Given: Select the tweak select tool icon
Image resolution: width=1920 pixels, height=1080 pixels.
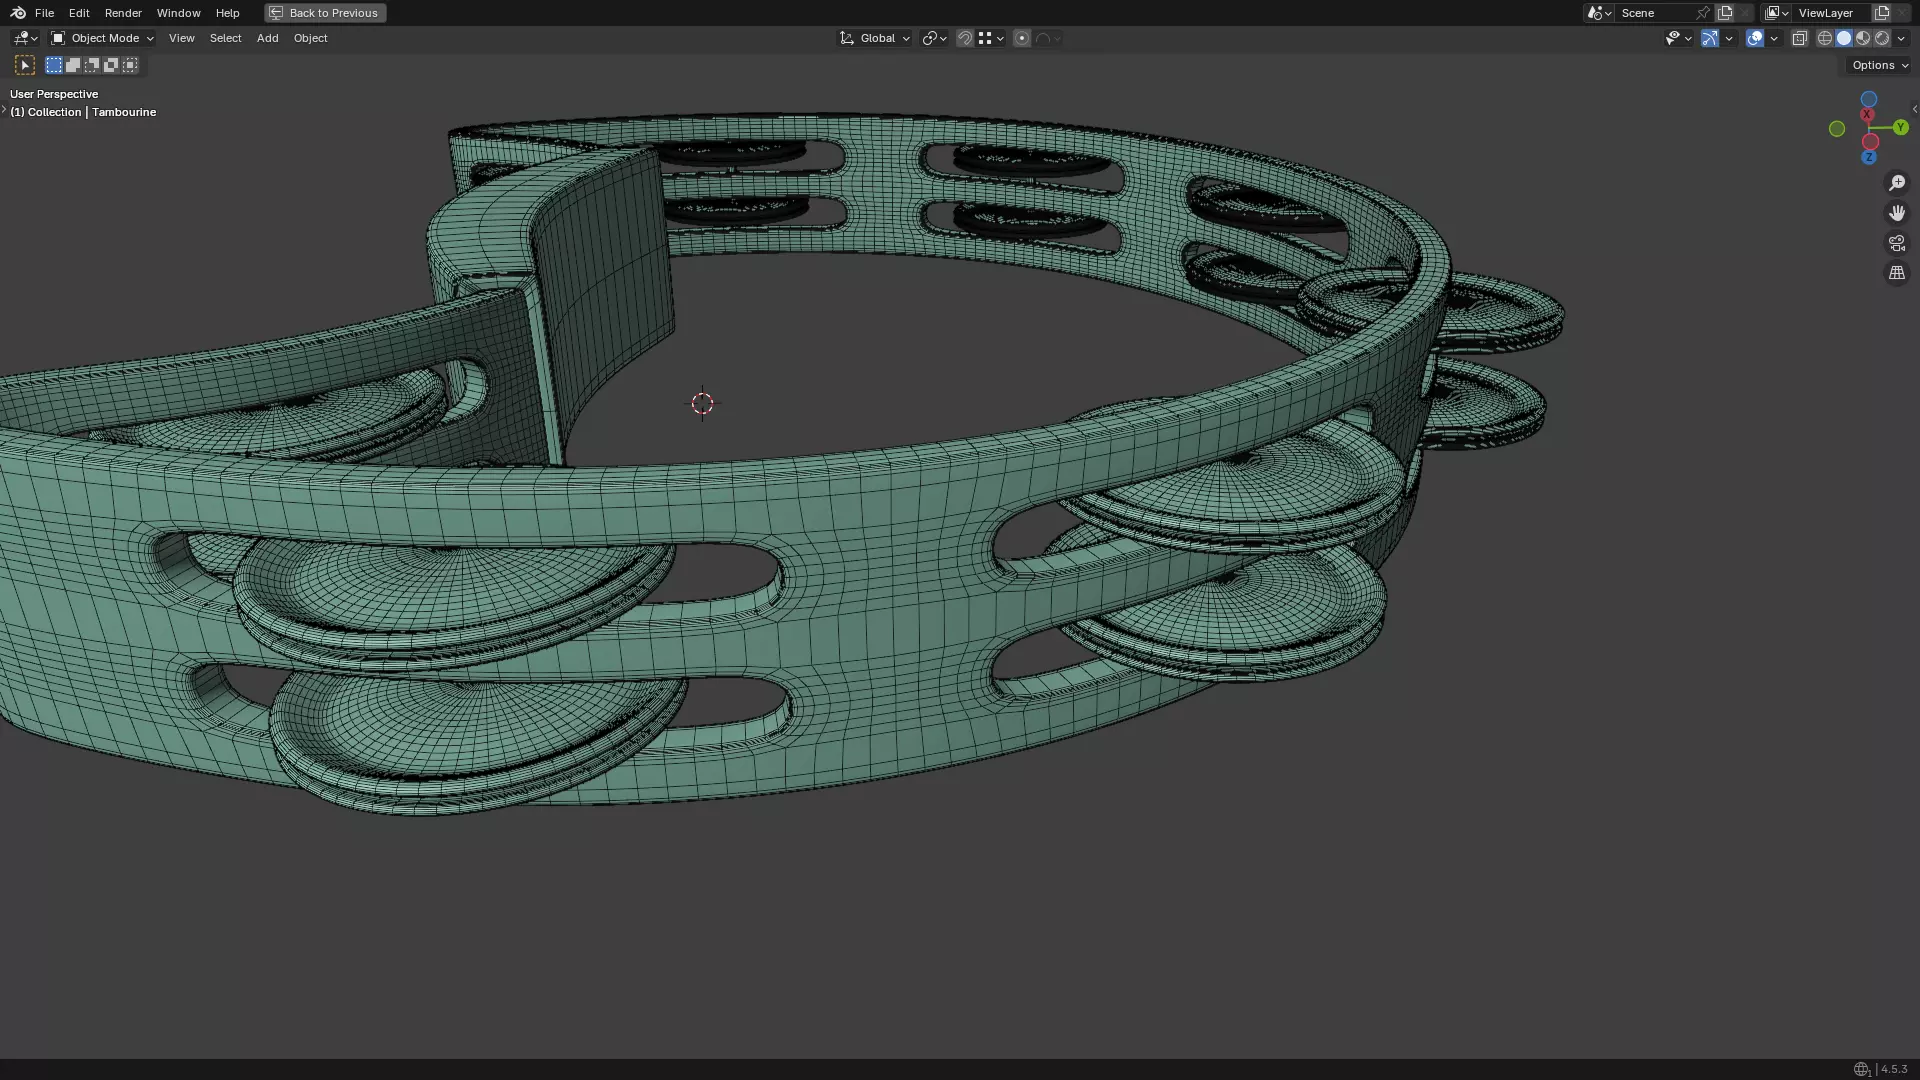Looking at the screenshot, I should [x=25, y=65].
